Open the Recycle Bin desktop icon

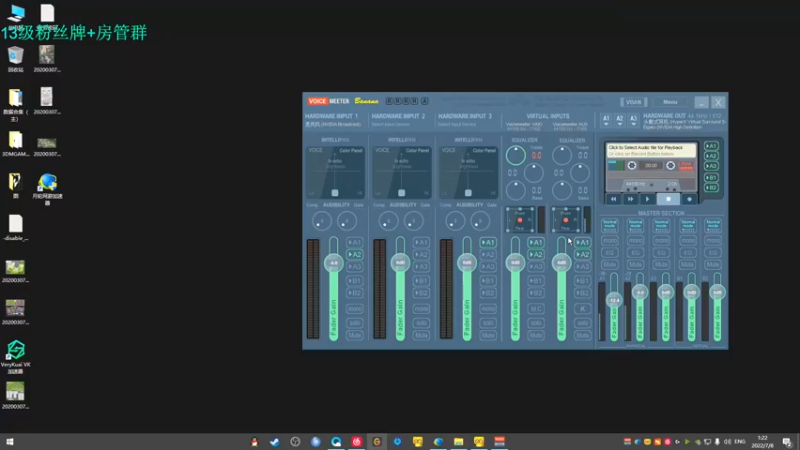click(x=15, y=59)
